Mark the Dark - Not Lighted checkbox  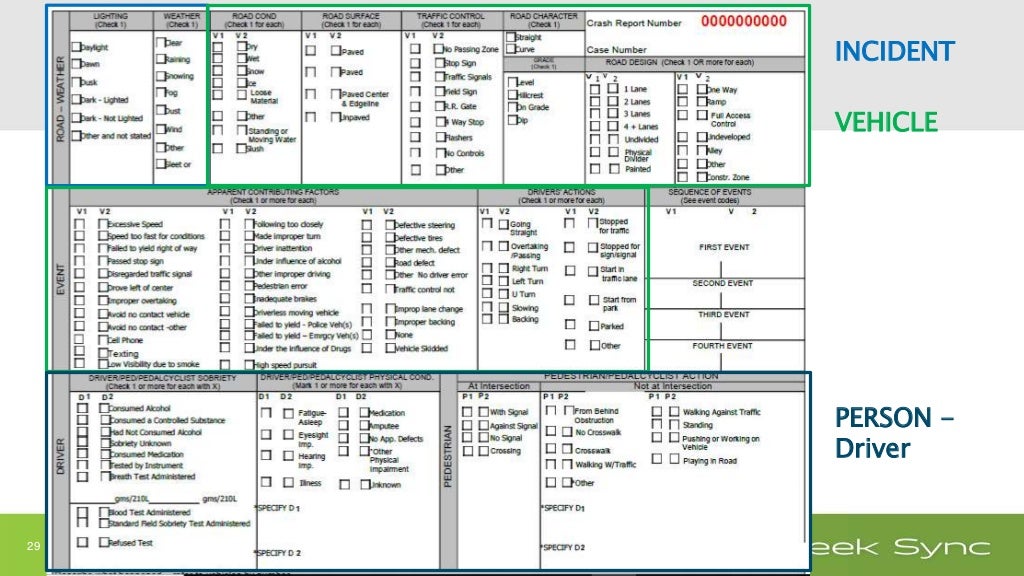[76, 118]
